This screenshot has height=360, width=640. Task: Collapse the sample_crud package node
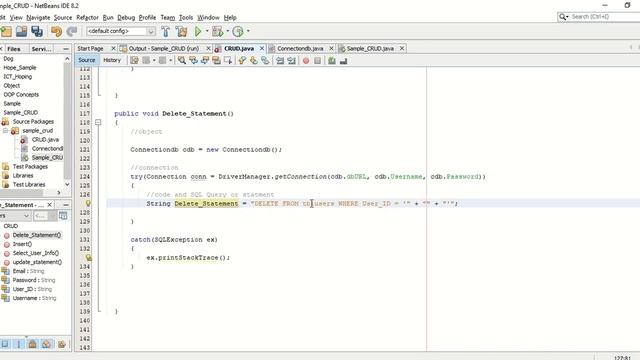click(5, 131)
